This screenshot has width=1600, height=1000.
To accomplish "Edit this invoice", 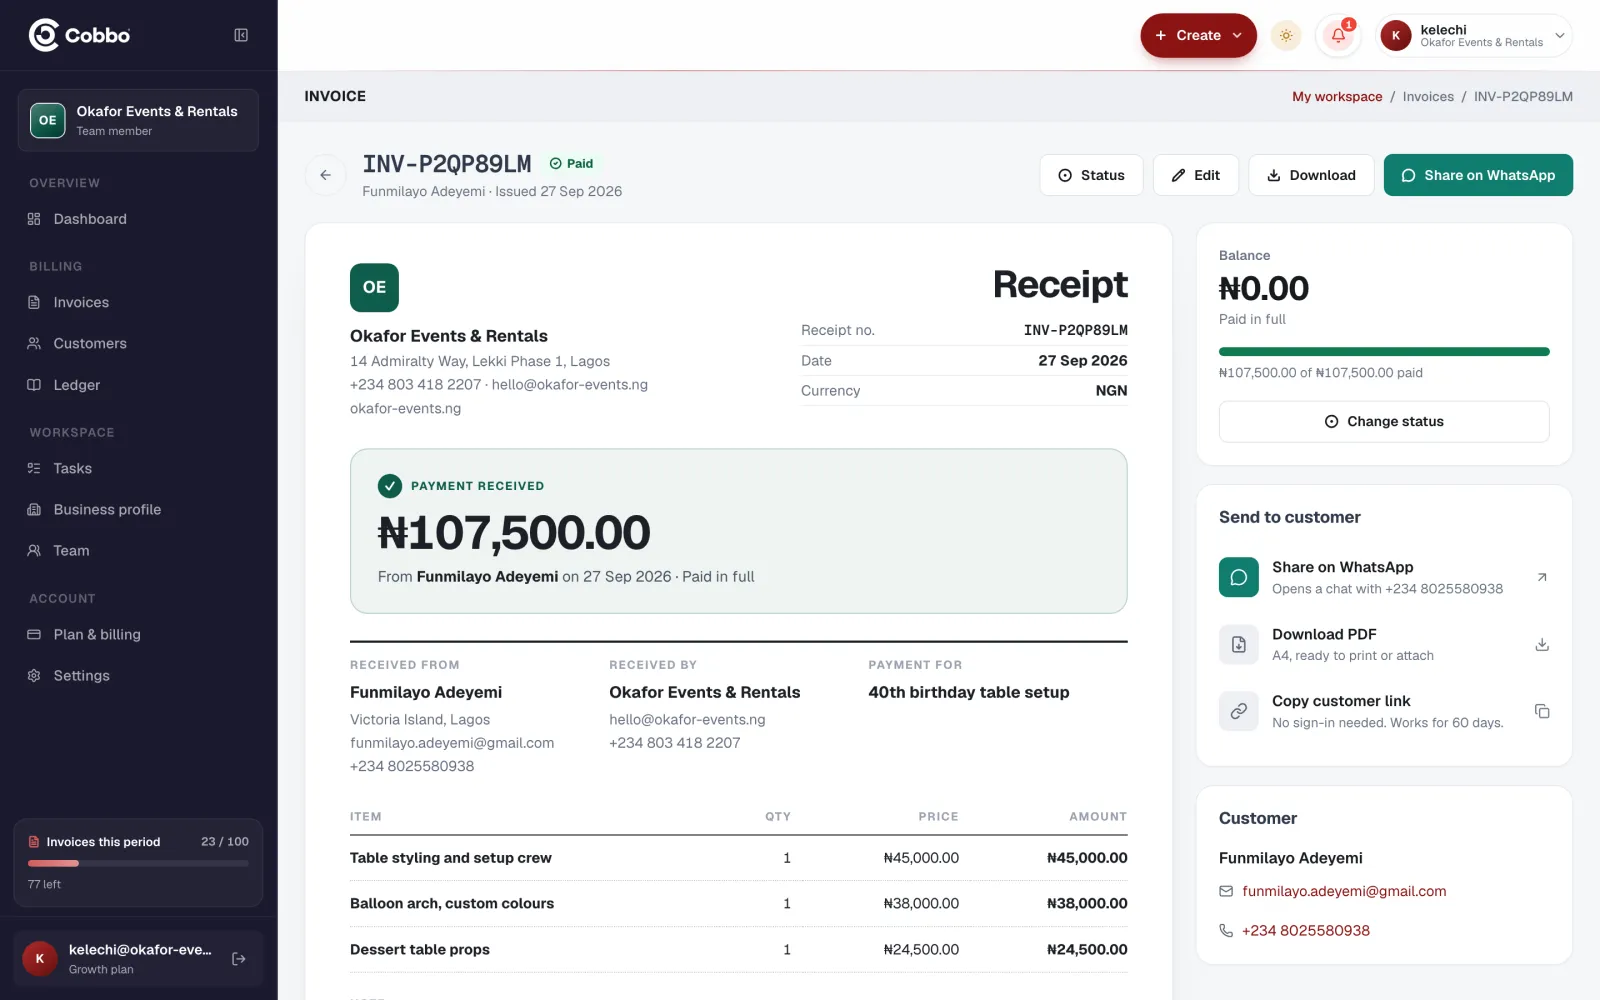I will 1195,175.
